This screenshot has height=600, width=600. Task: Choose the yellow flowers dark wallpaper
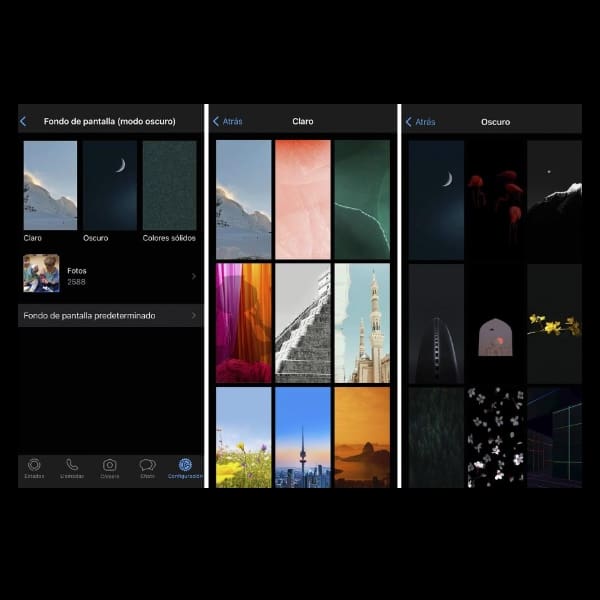tap(554, 324)
